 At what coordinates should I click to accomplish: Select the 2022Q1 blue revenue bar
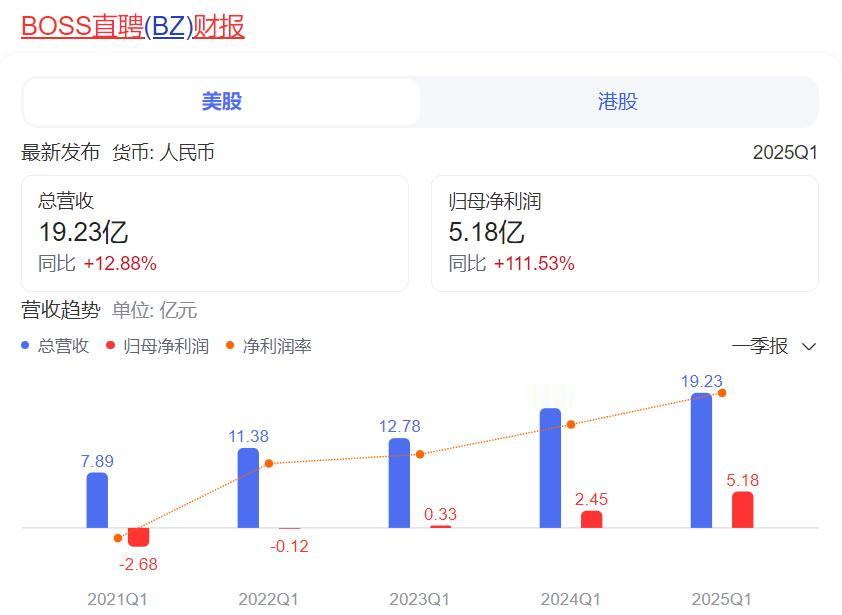click(248, 488)
